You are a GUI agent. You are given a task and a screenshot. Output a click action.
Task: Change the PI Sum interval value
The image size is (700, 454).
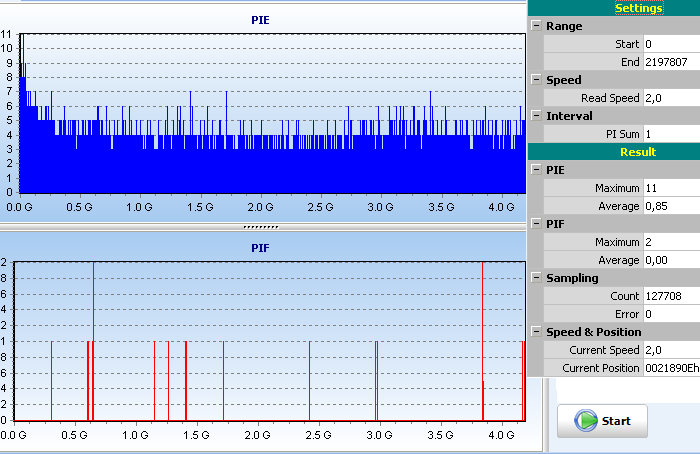coord(671,134)
